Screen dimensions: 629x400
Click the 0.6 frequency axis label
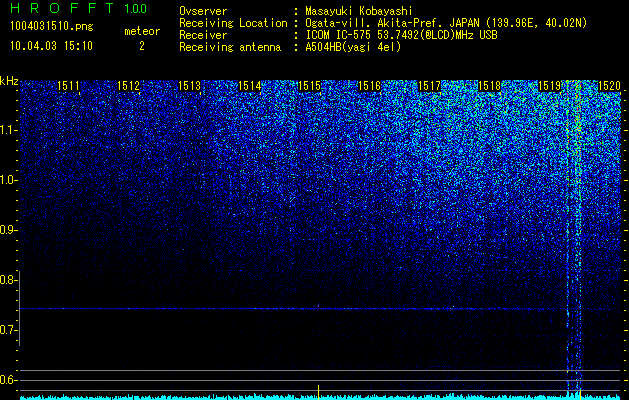(x=8, y=380)
